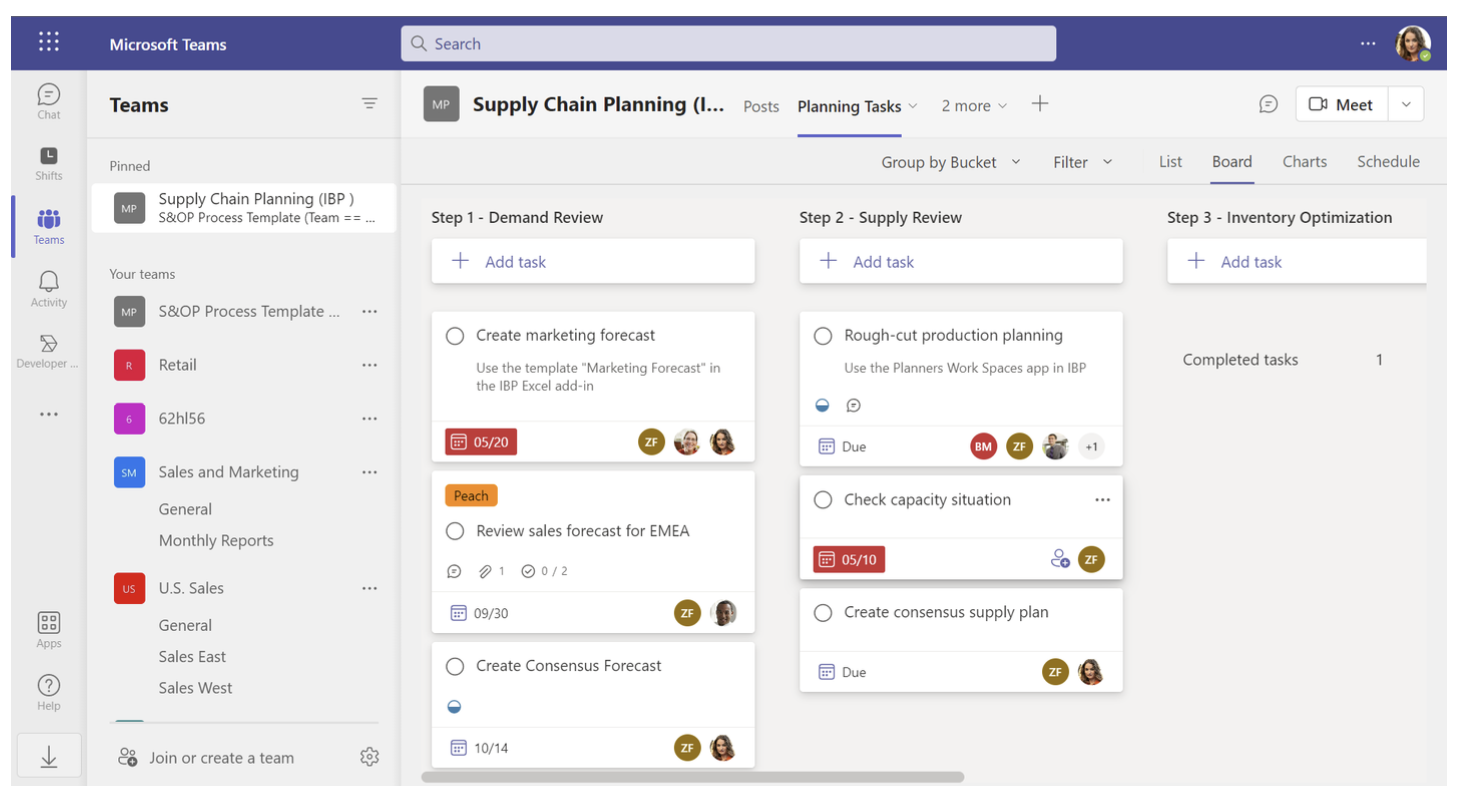Viewport: 1460px width, 798px height.
Task: Open Monthly Reports channel
Action: coord(216,541)
